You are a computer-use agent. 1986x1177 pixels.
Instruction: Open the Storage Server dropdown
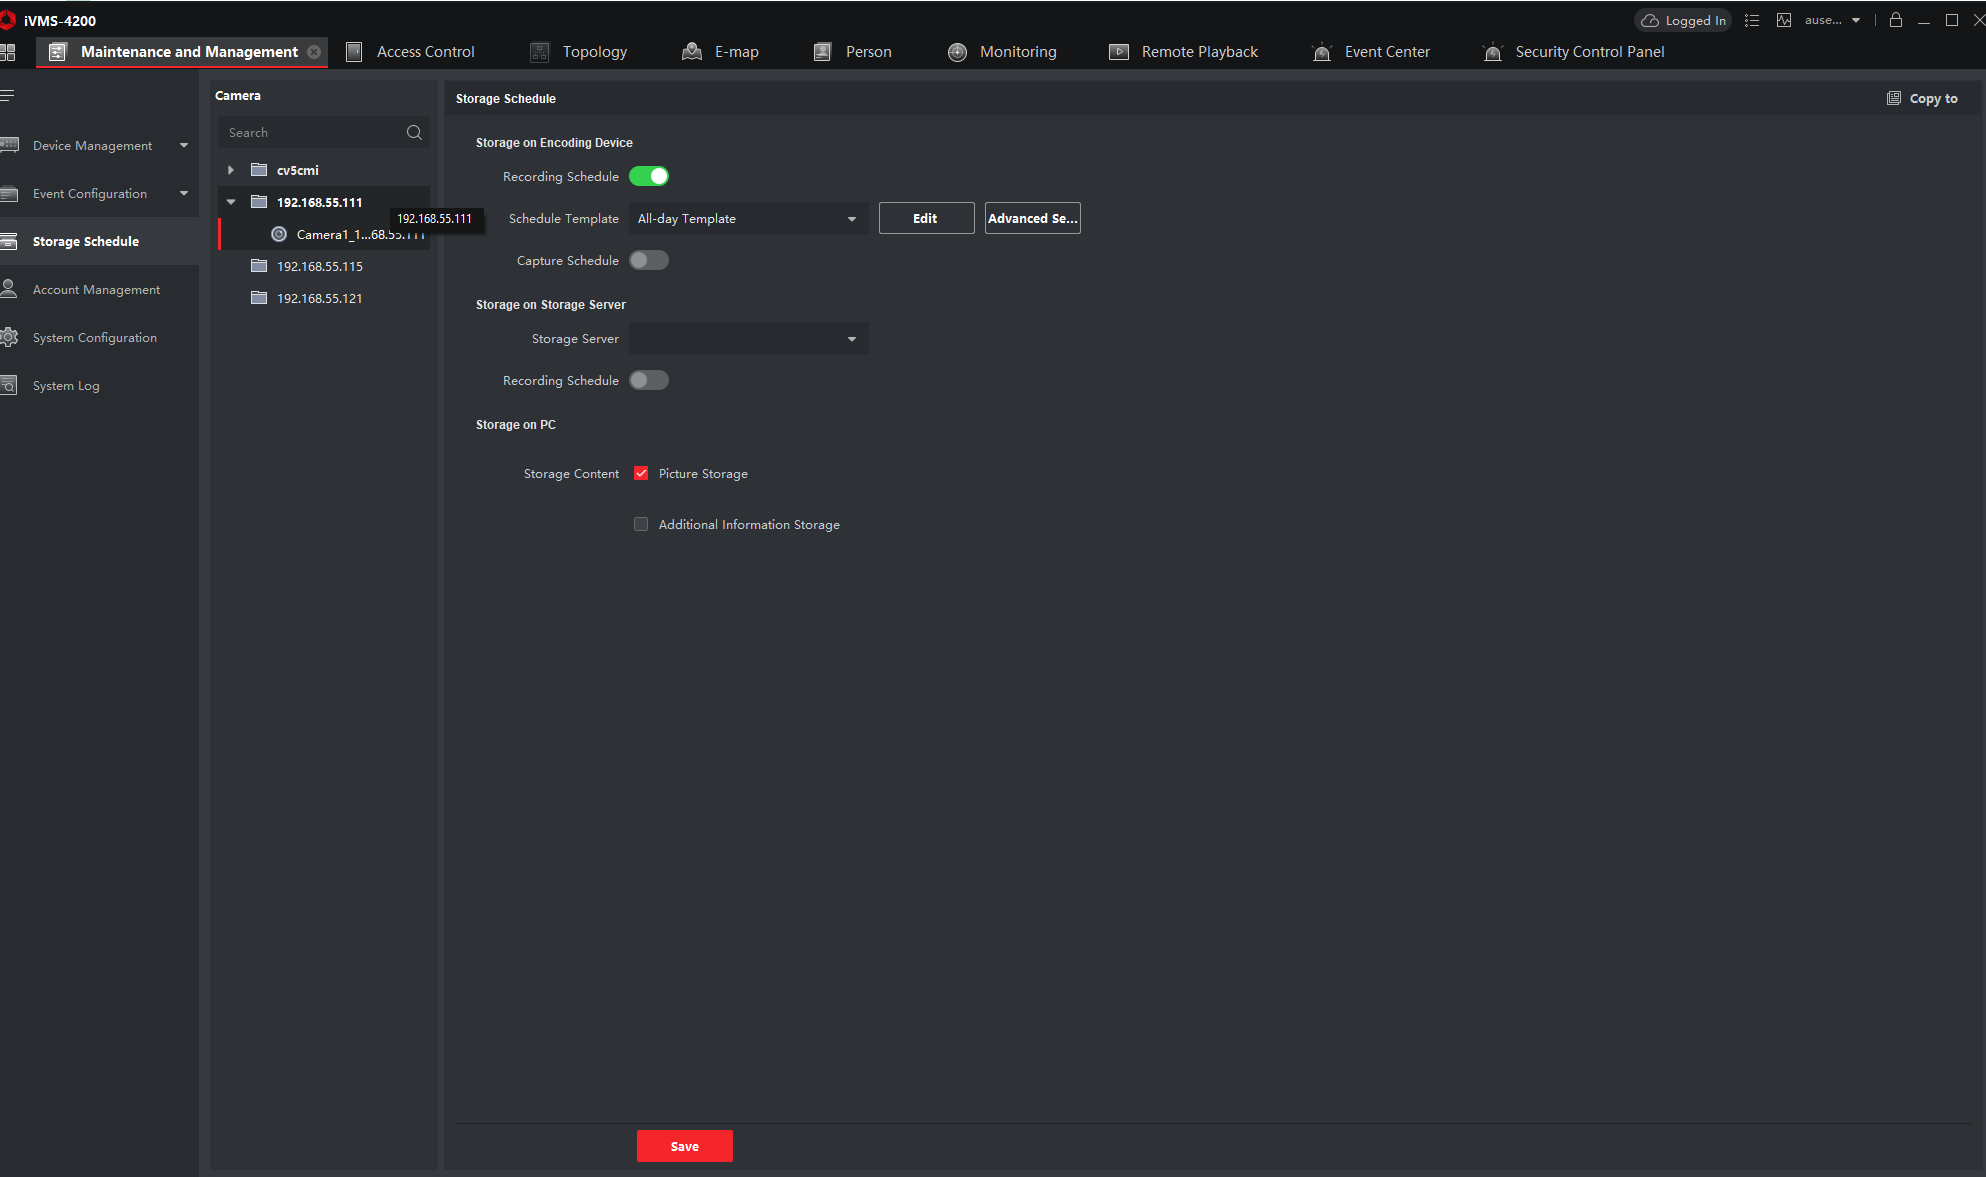coord(748,339)
